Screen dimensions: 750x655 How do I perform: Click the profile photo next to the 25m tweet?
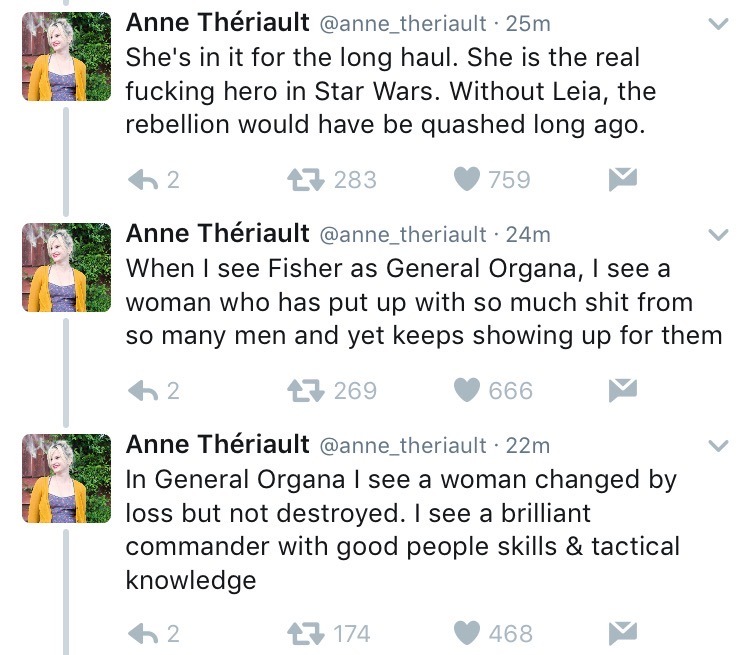click(66, 57)
